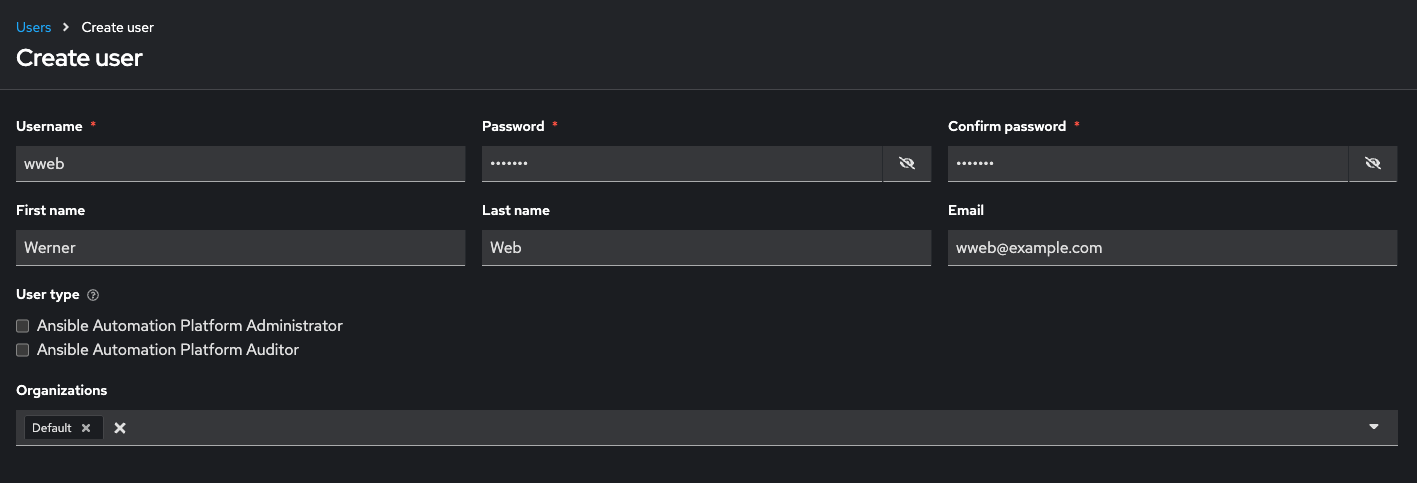Click the Default organization chip label
1417x483 pixels.
click(x=52, y=428)
